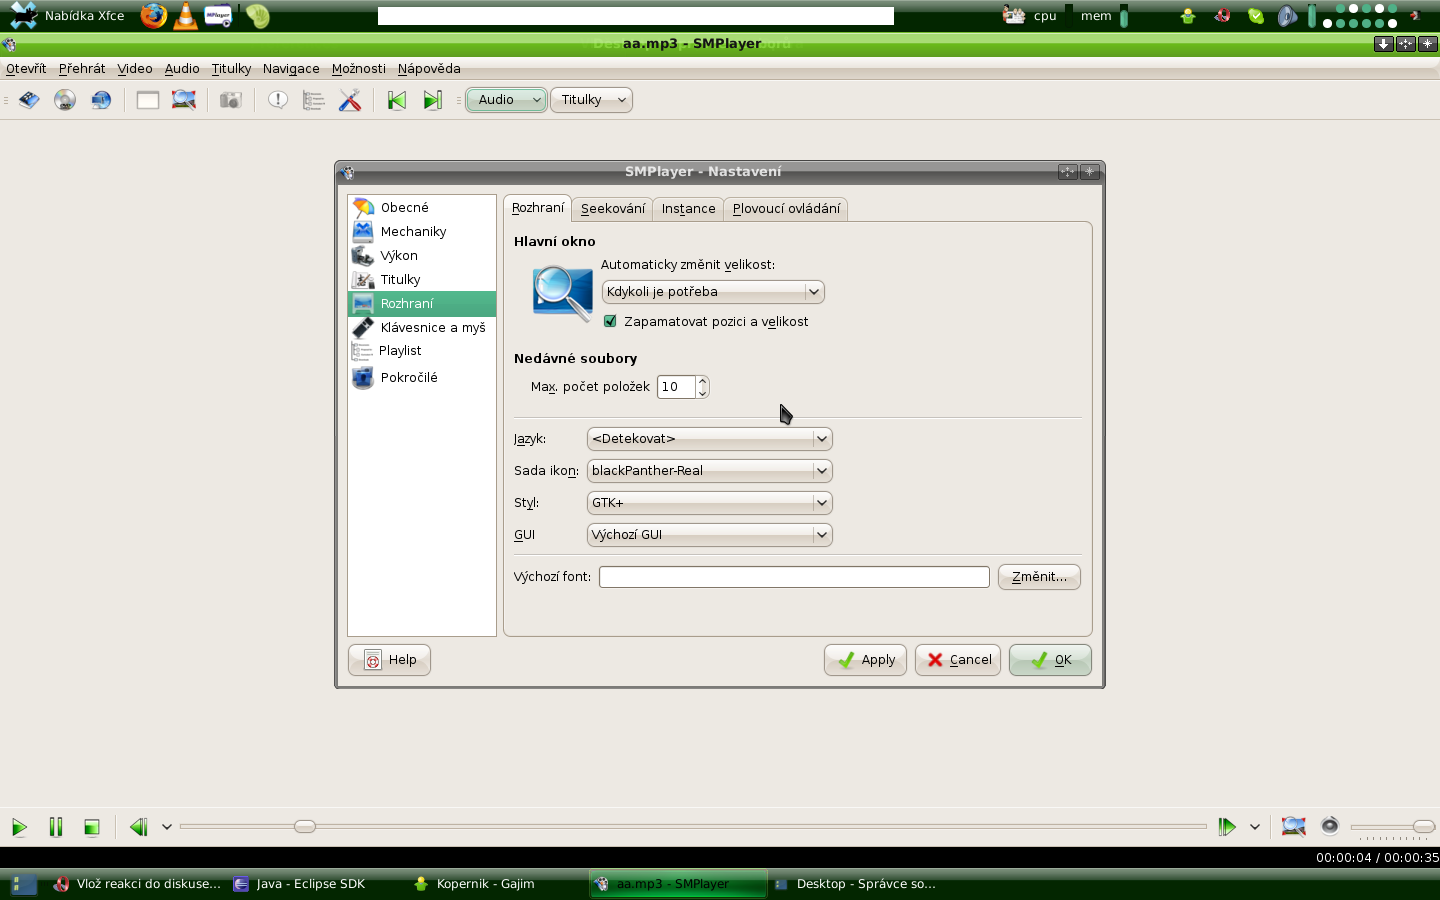Click Změnit font button
Image resolution: width=1440 pixels, height=900 pixels.
coord(1039,577)
